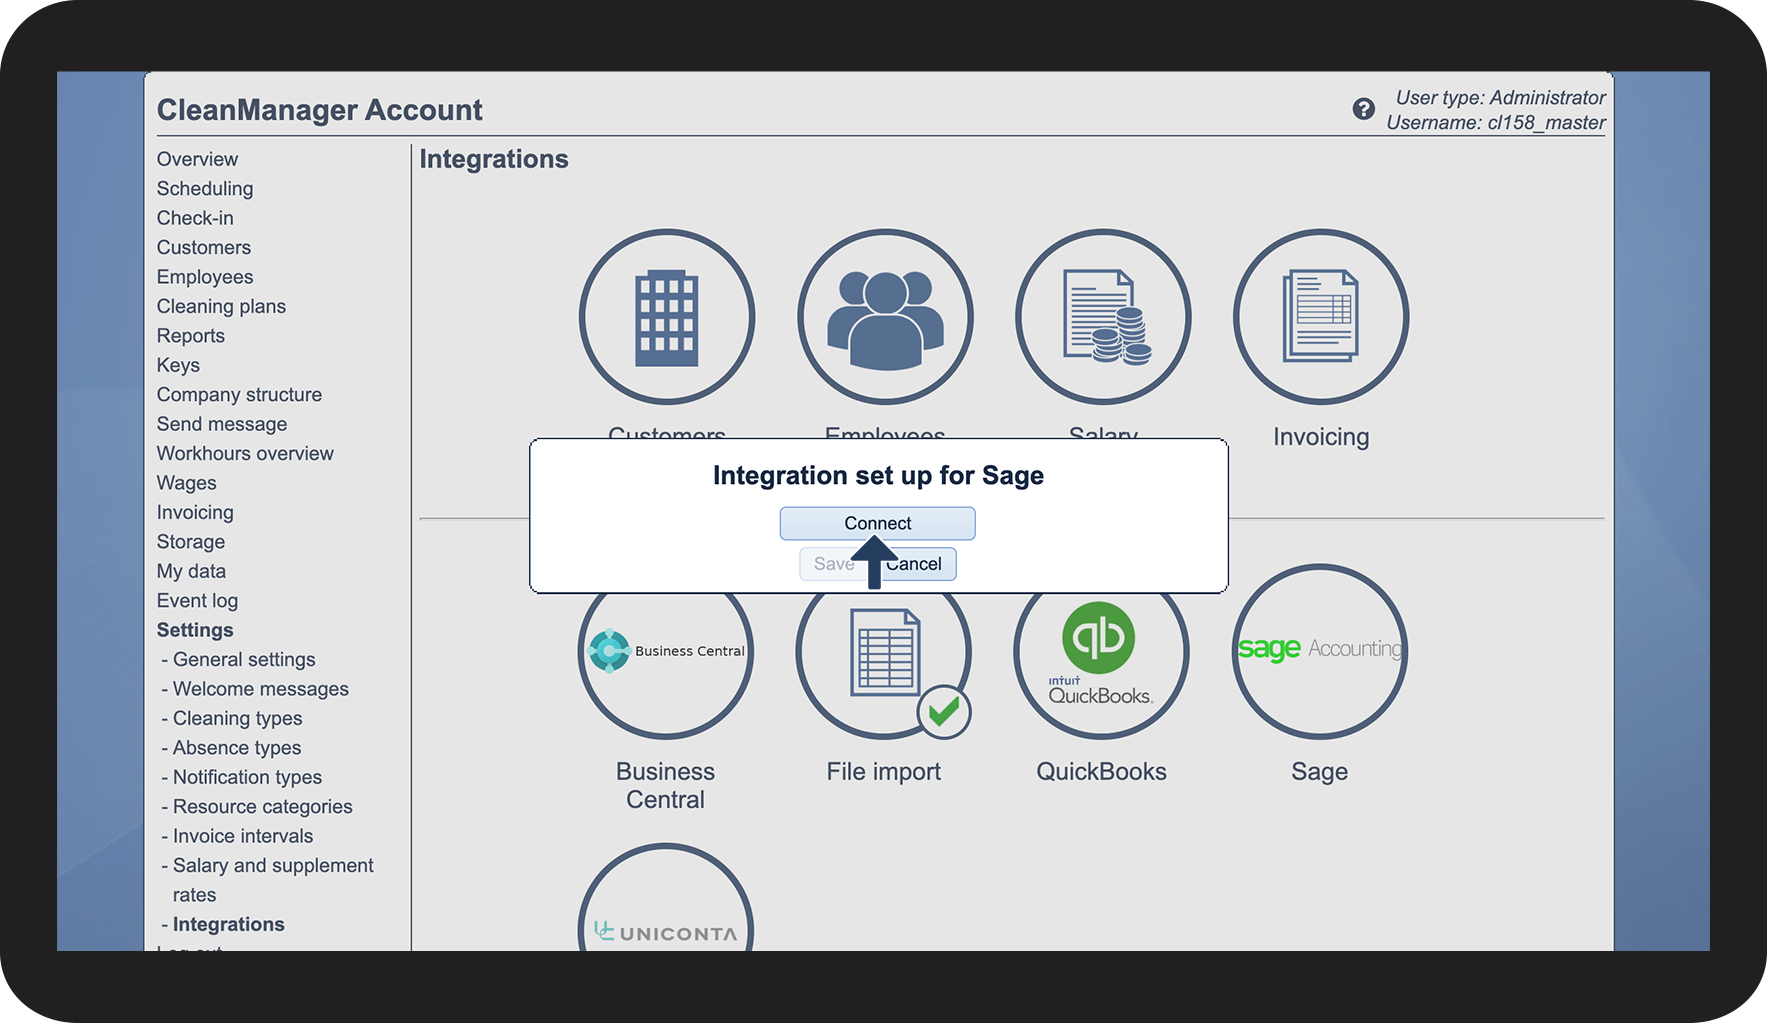The height and width of the screenshot is (1023, 1767).
Task: Open My data from the sidebar
Action: (x=191, y=571)
